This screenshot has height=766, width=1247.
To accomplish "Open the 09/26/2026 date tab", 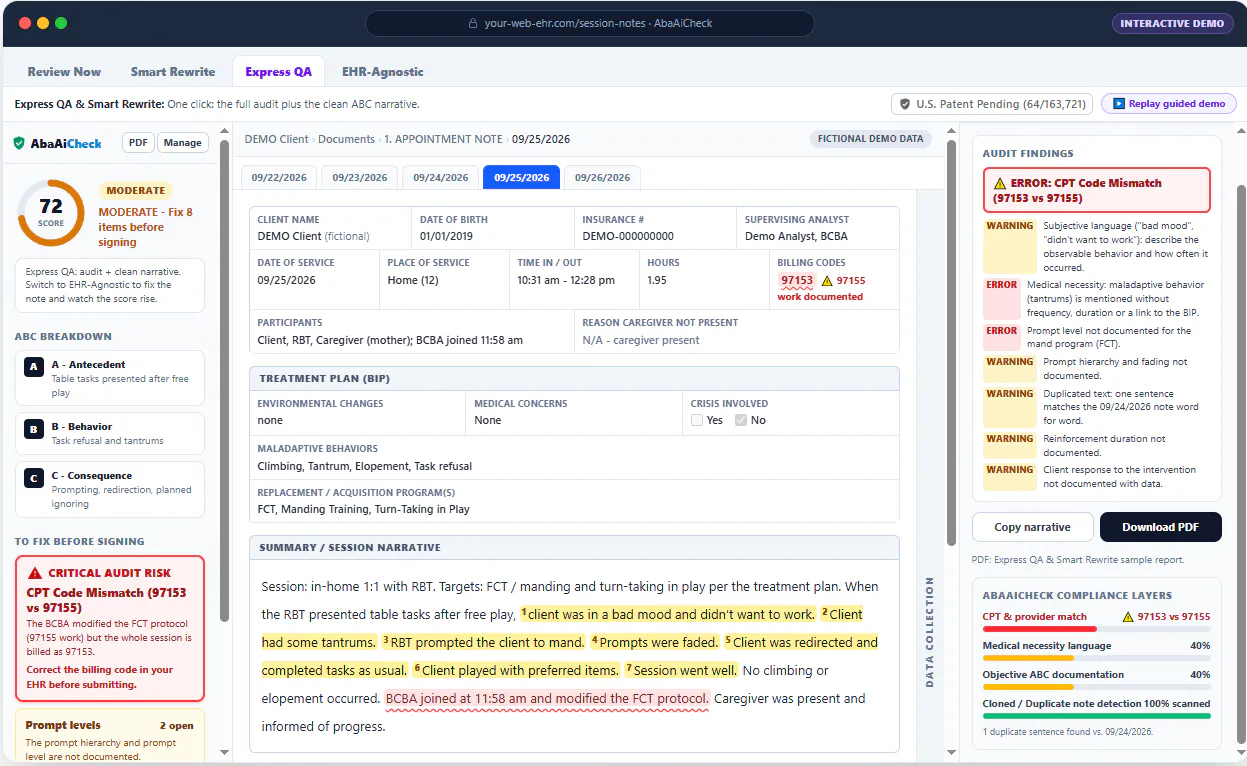I will point(602,177).
